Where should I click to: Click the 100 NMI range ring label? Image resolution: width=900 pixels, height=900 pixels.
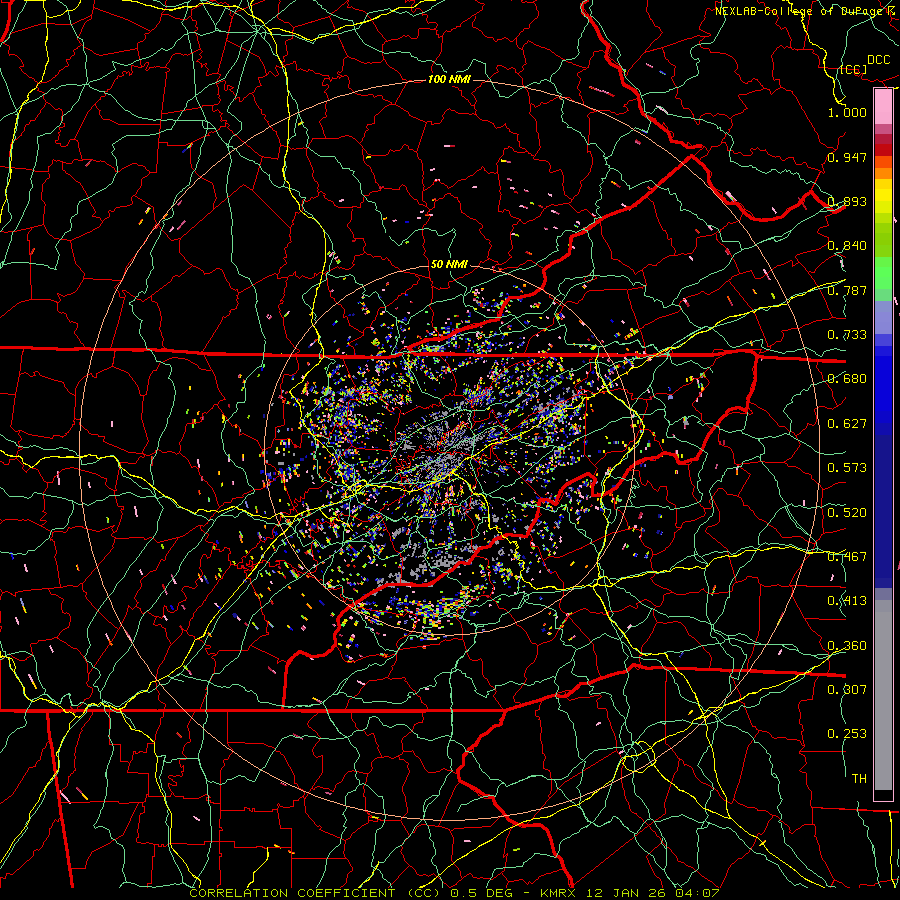[449, 79]
